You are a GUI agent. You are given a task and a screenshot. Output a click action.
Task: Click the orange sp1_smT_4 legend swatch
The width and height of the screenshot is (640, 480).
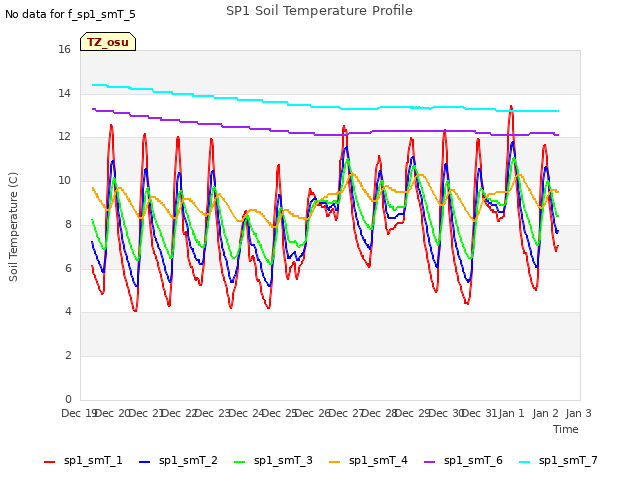[x=334, y=462]
